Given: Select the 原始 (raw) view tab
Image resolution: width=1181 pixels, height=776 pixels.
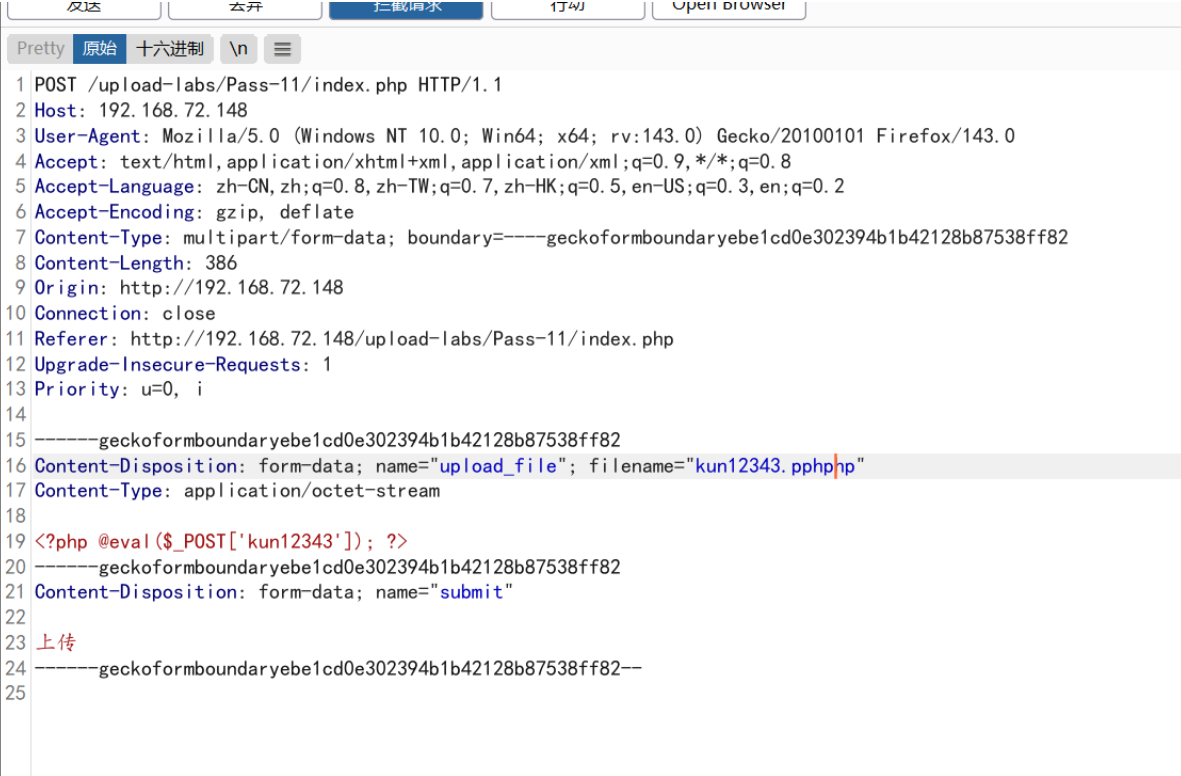Looking at the screenshot, I should click(99, 49).
